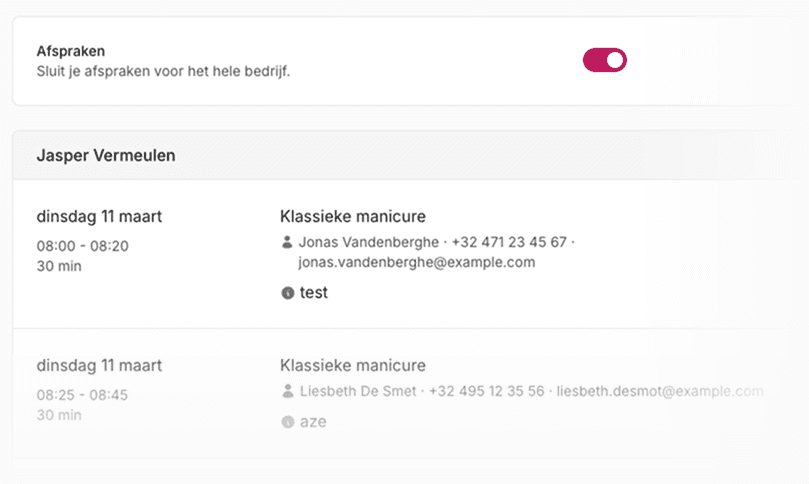Toggle the Afspraken switch off
The image size is (809, 484).
(605, 60)
